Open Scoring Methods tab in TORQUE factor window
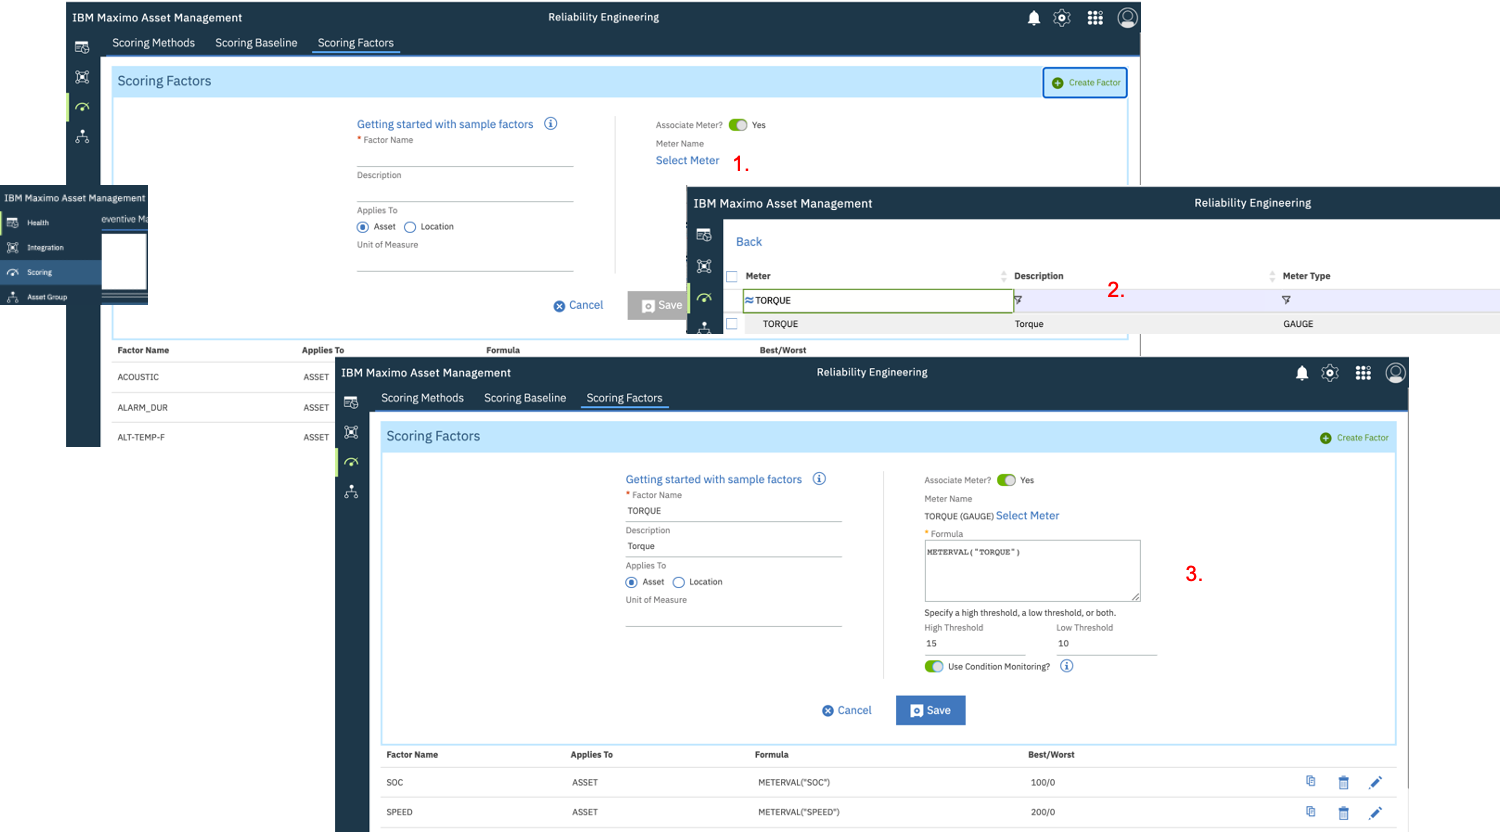 pos(422,398)
